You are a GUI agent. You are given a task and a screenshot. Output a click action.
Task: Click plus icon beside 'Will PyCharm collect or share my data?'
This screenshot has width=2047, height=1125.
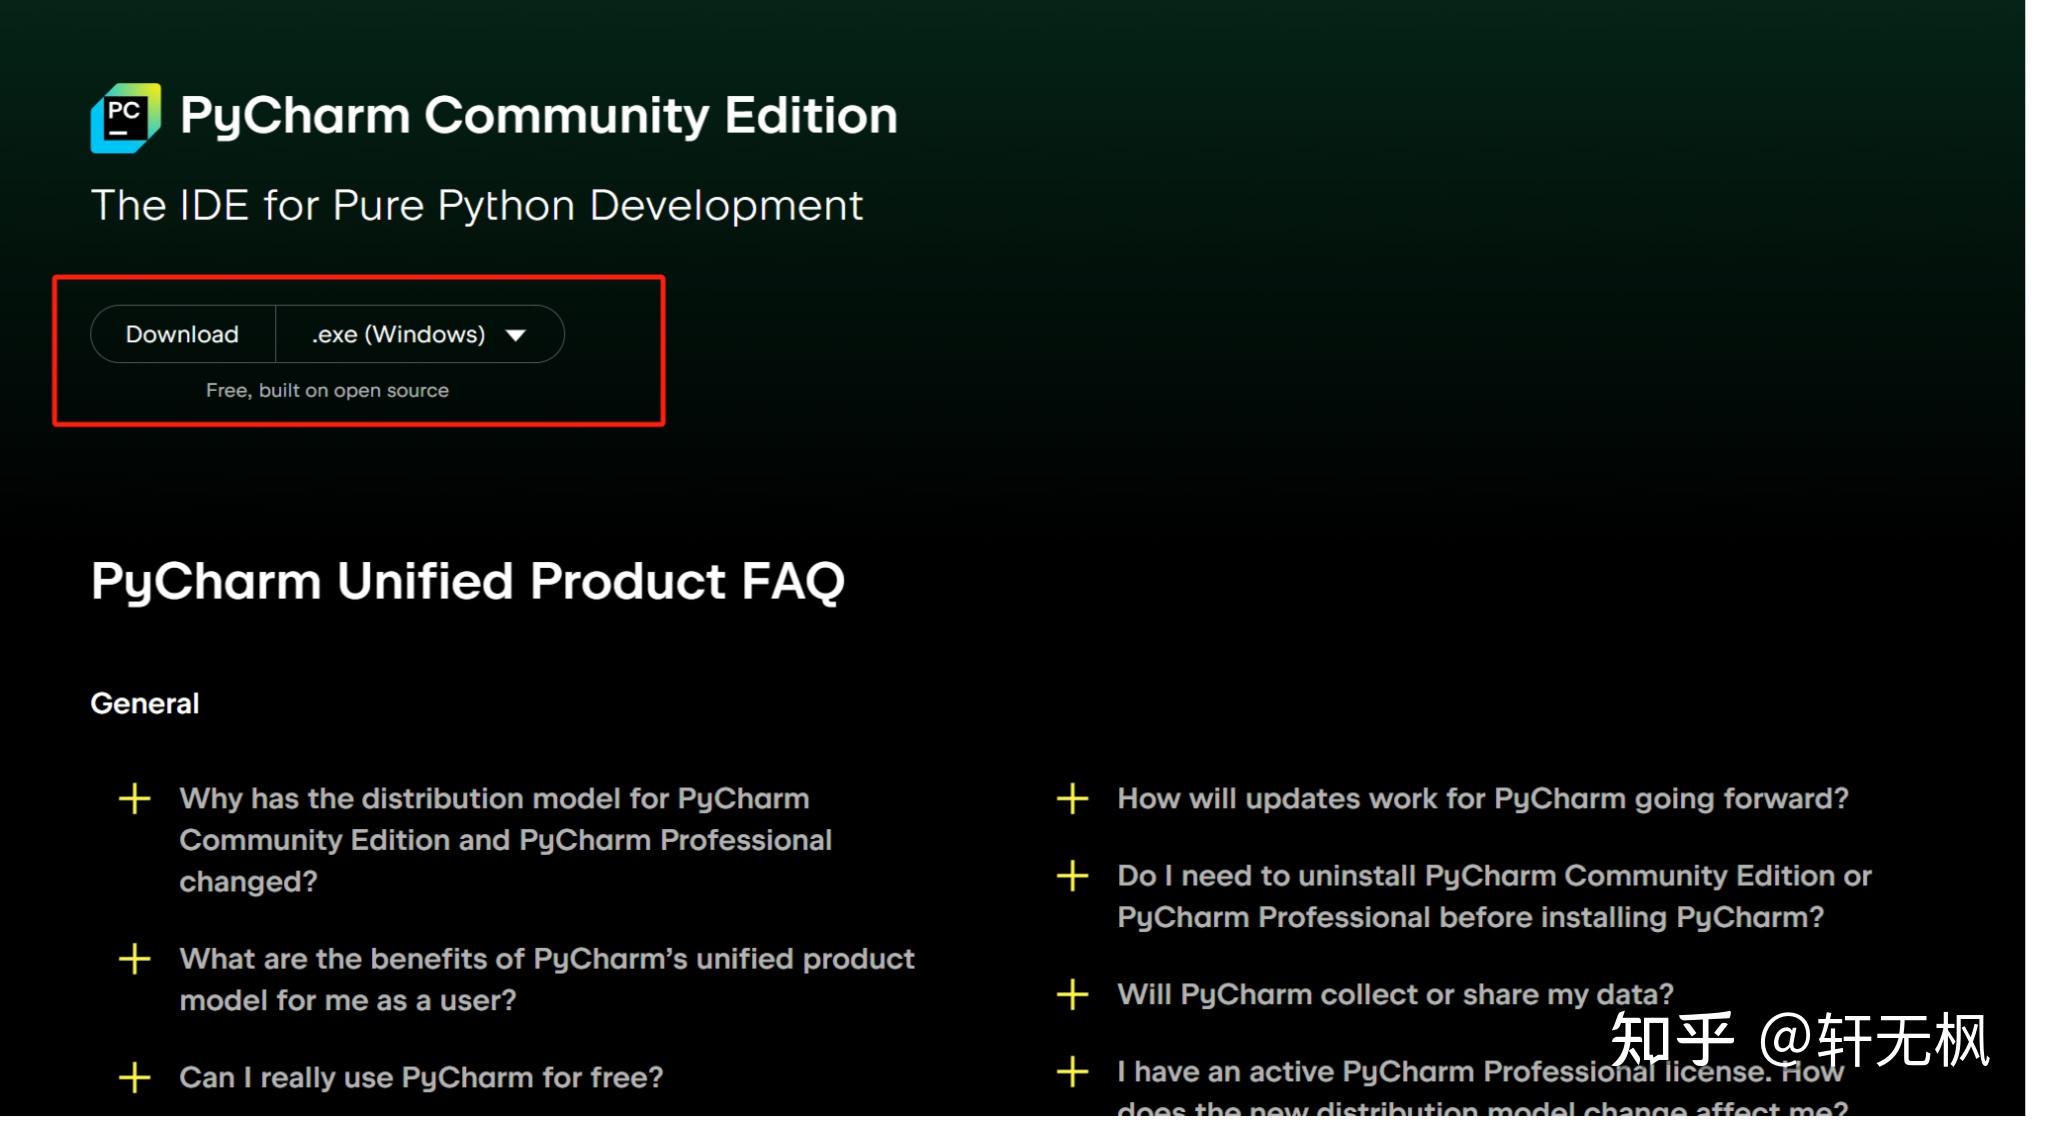click(x=1072, y=995)
